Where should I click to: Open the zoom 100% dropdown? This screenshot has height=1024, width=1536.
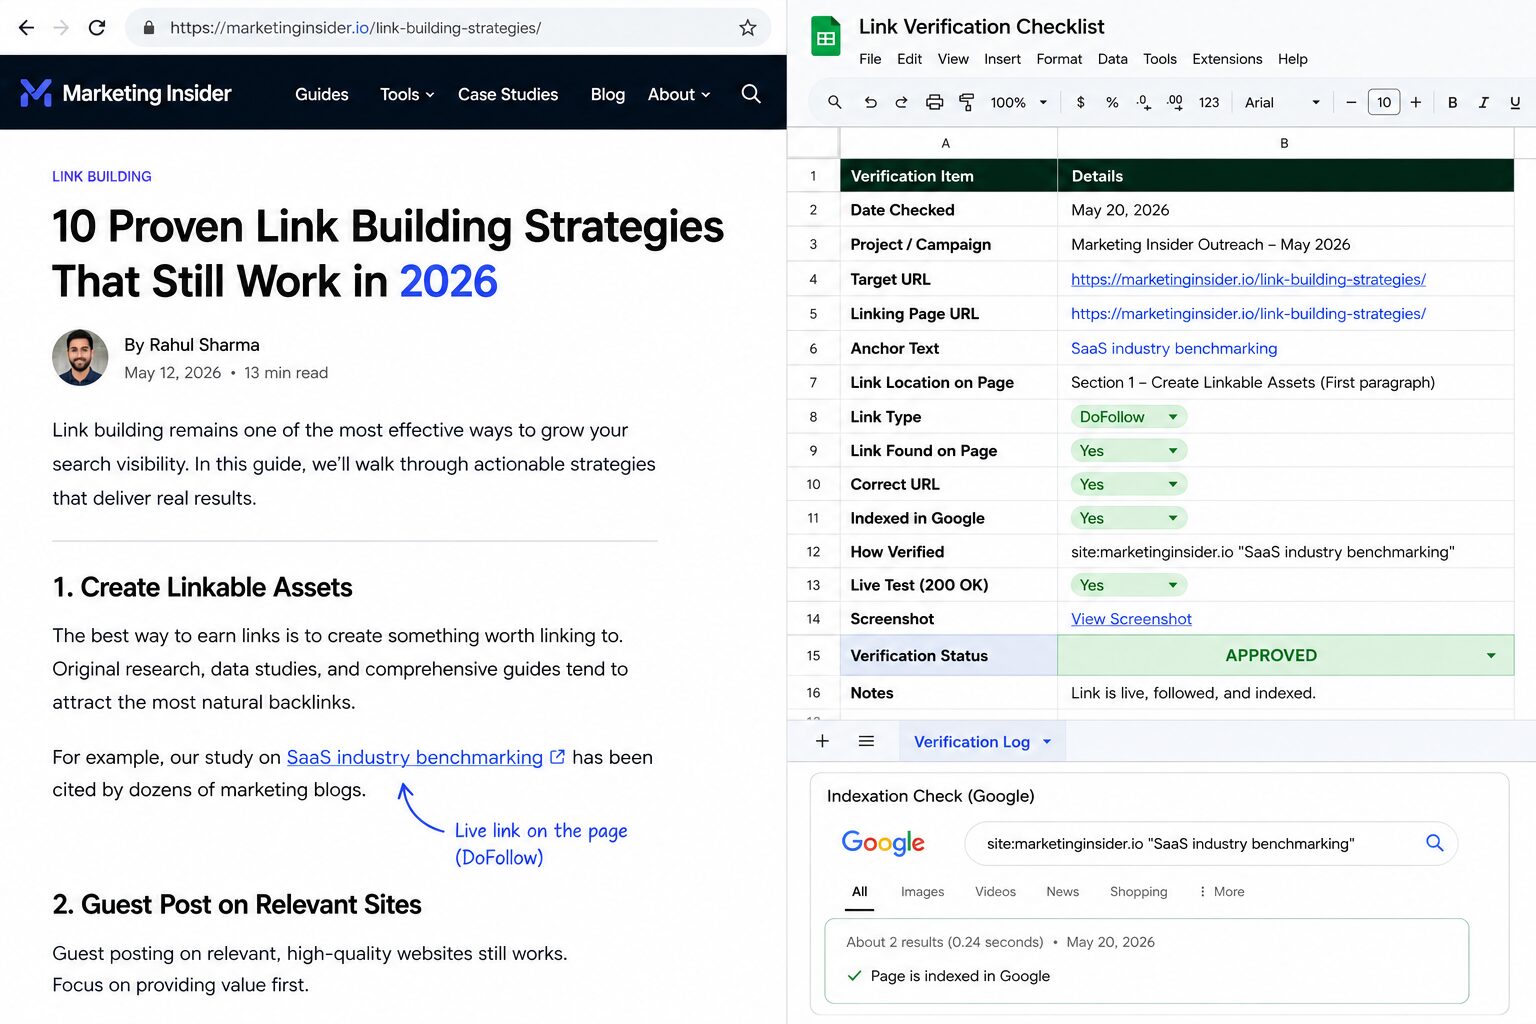pos(1019,102)
